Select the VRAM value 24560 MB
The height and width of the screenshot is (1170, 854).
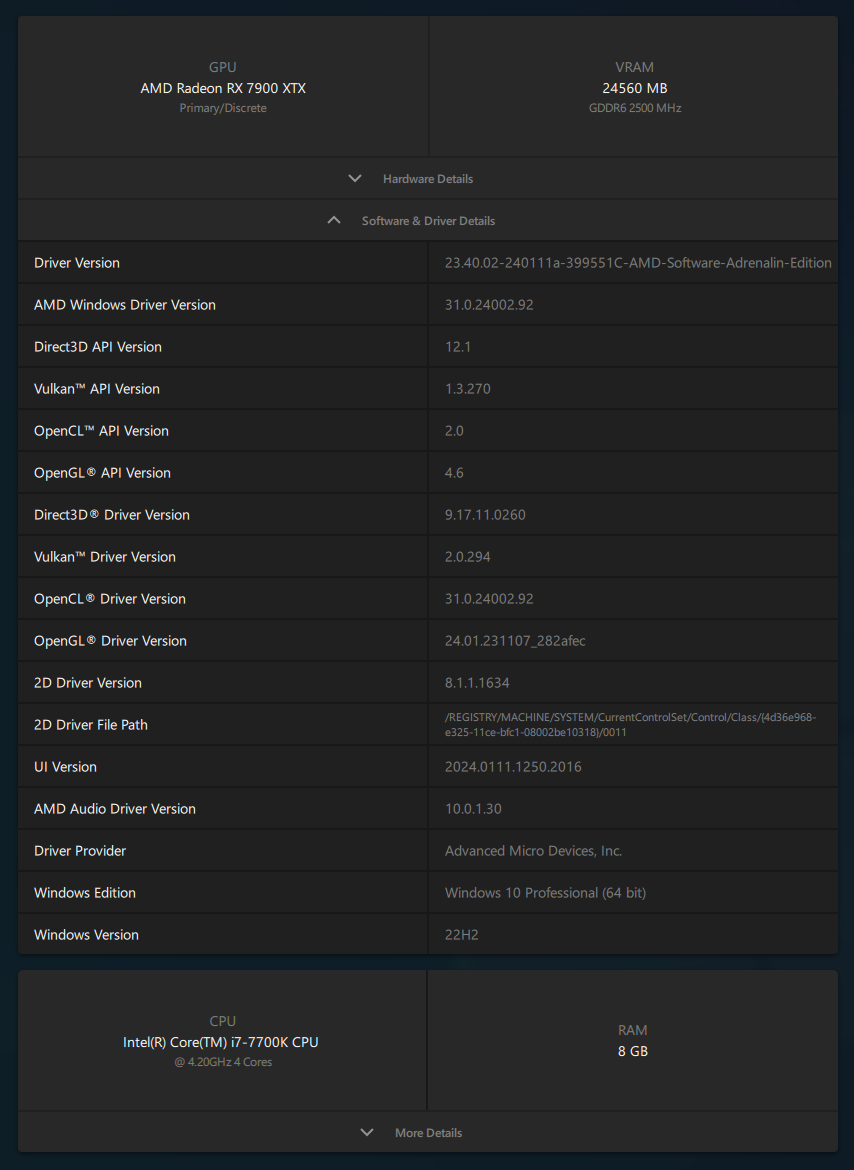635,88
